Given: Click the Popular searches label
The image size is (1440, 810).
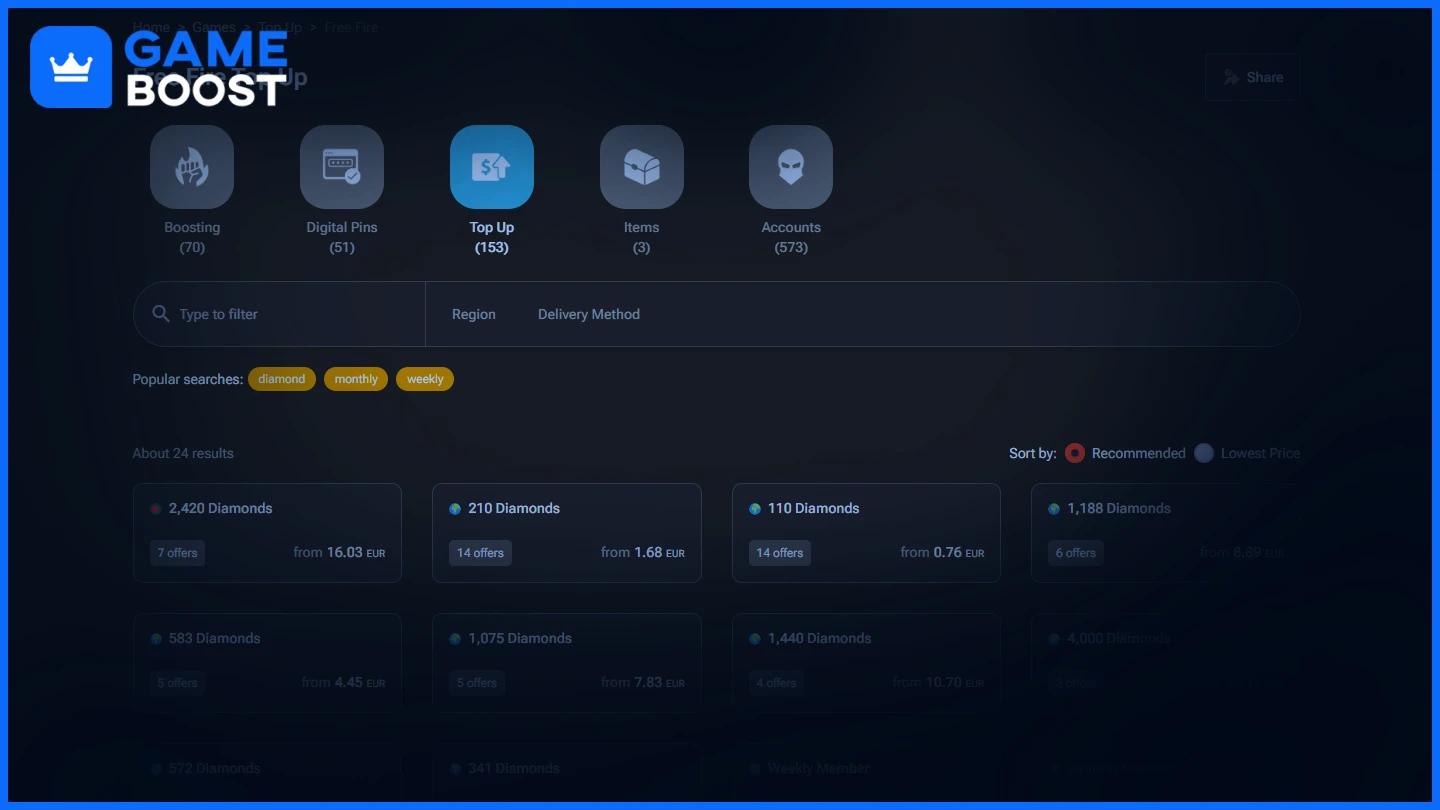Looking at the screenshot, I should tap(188, 379).
